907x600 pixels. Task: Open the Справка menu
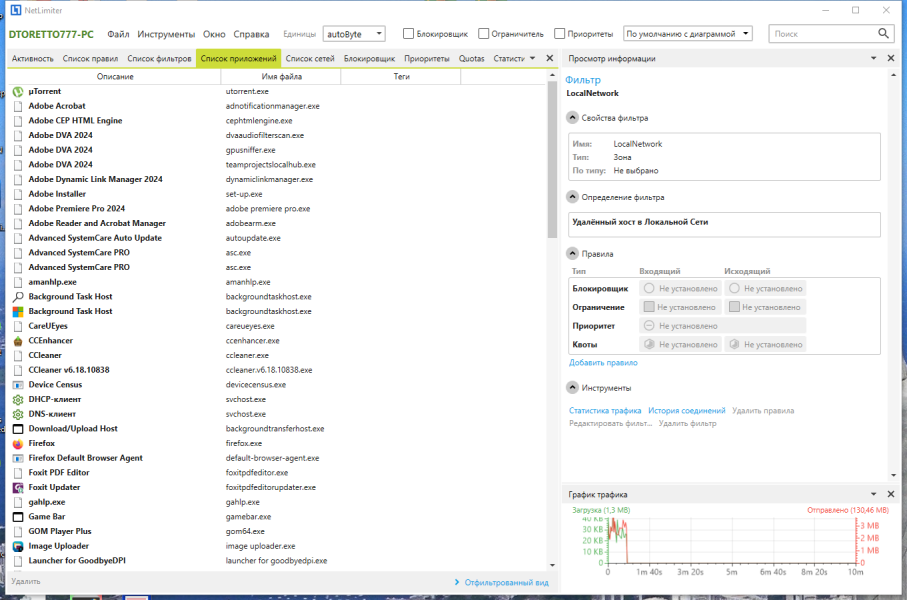(x=251, y=34)
